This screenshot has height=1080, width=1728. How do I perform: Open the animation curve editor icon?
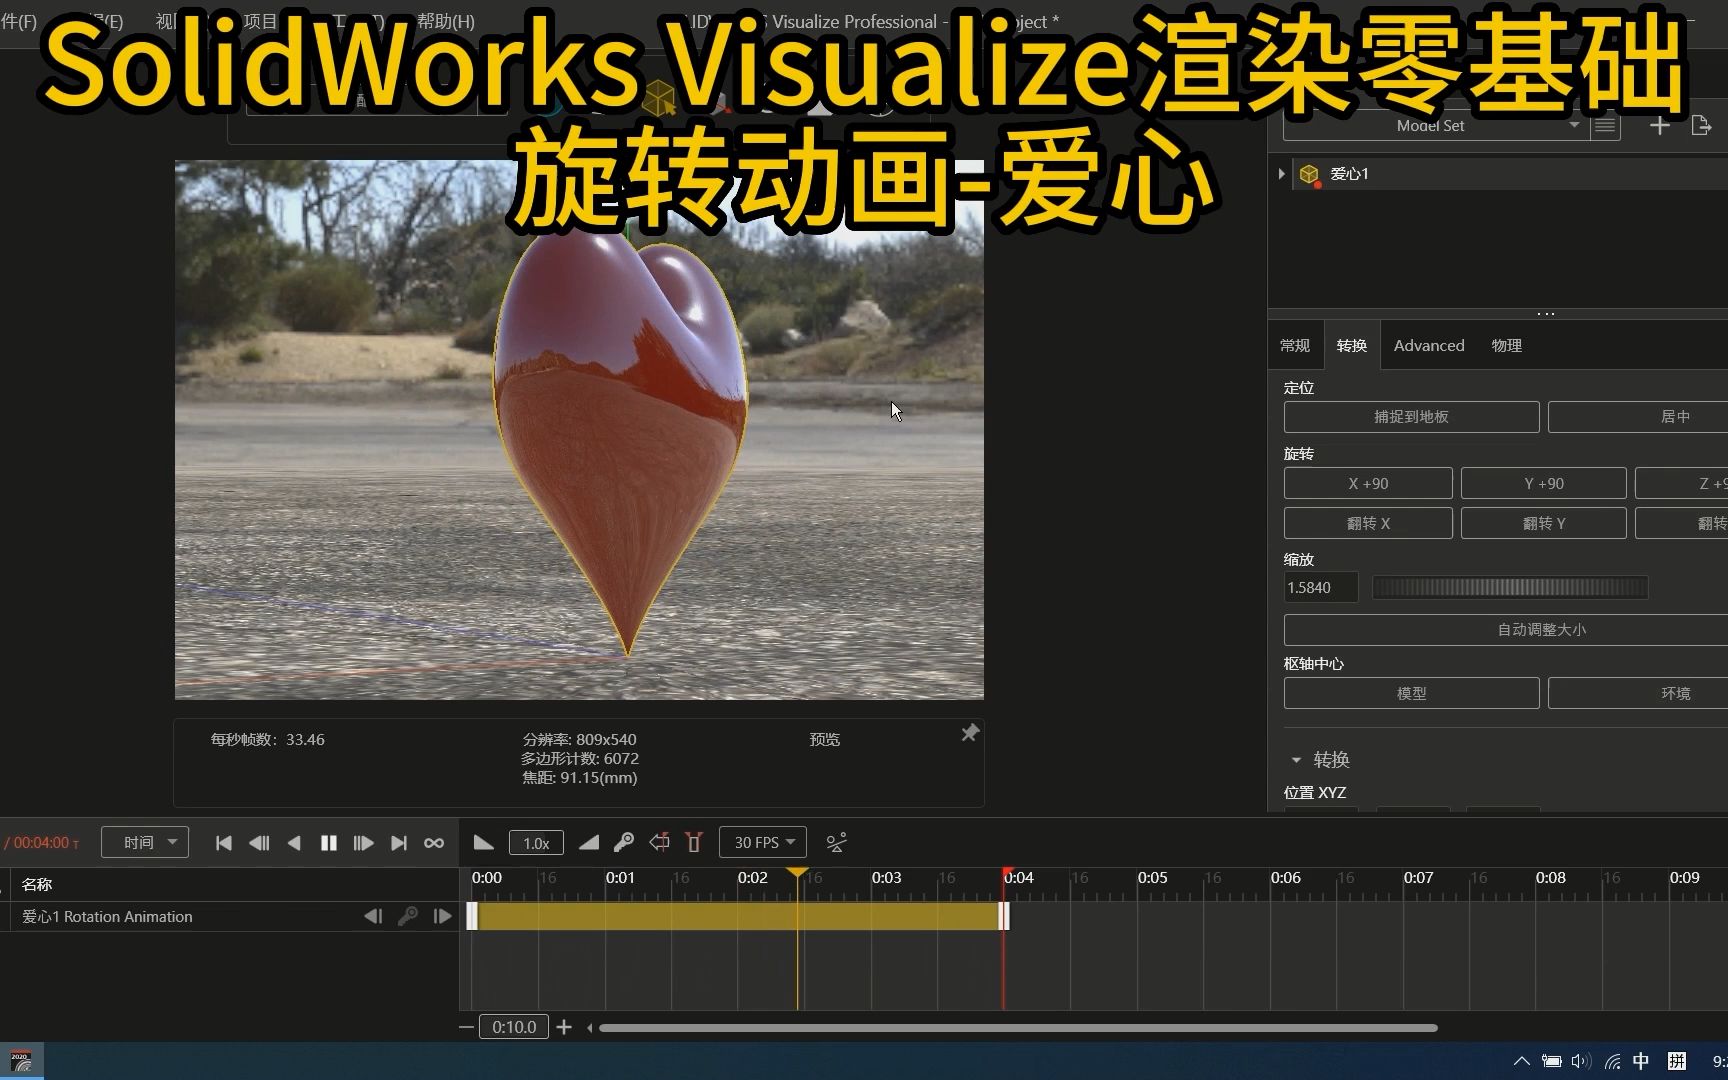(x=836, y=842)
